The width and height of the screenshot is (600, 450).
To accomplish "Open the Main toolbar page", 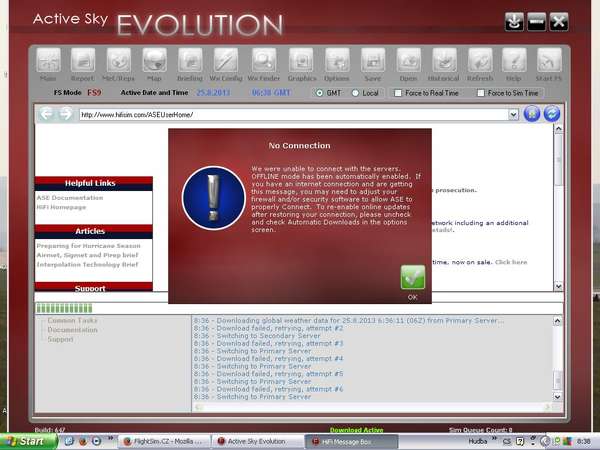I will (x=48, y=60).
